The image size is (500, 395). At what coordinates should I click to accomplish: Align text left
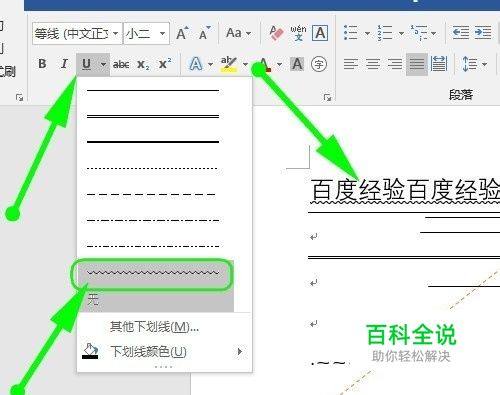[351, 64]
